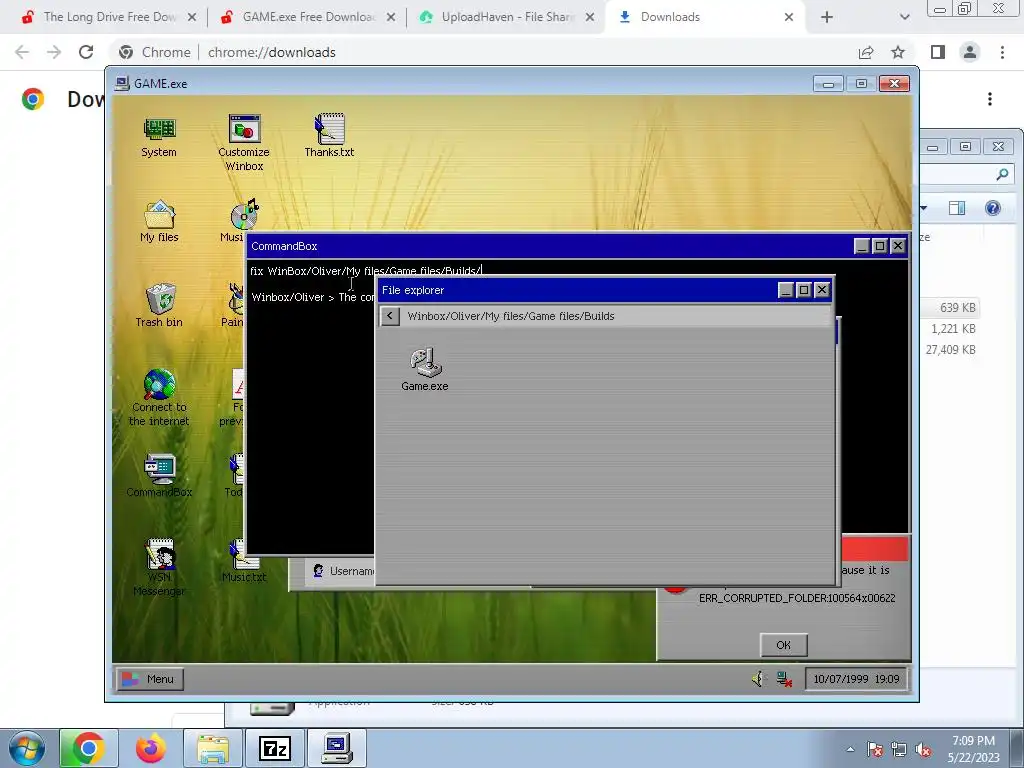Open Chrome from the taskbar
Image resolution: width=1024 pixels, height=768 pixels.
[x=89, y=748]
